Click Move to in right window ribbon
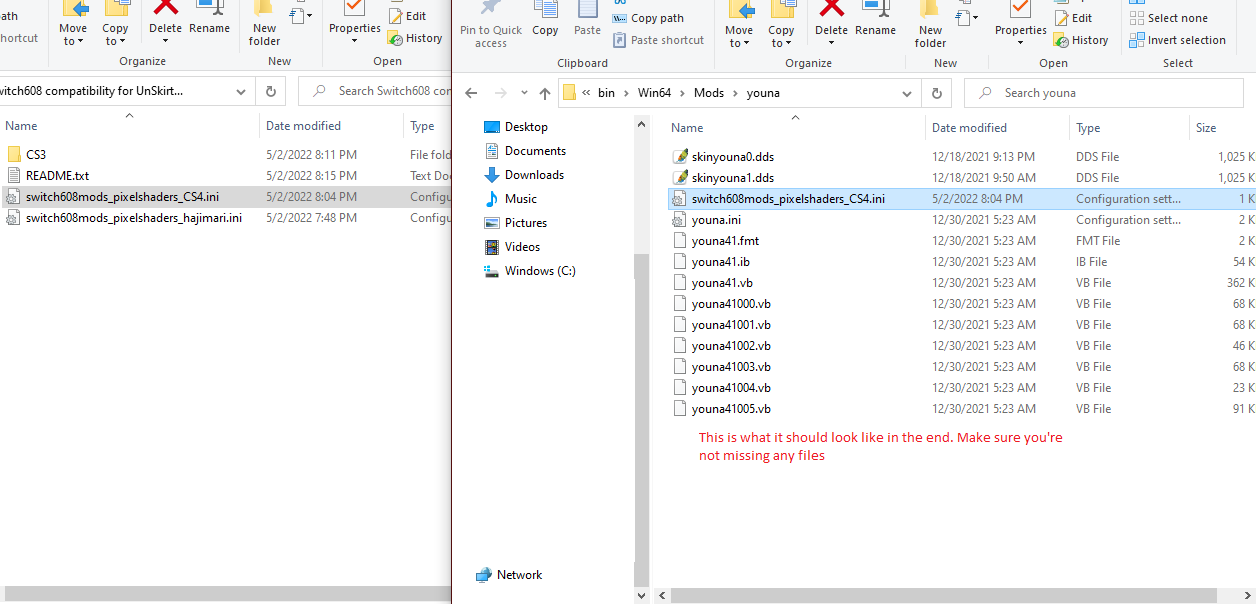Image resolution: width=1256 pixels, height=604 pixels. 740,24
